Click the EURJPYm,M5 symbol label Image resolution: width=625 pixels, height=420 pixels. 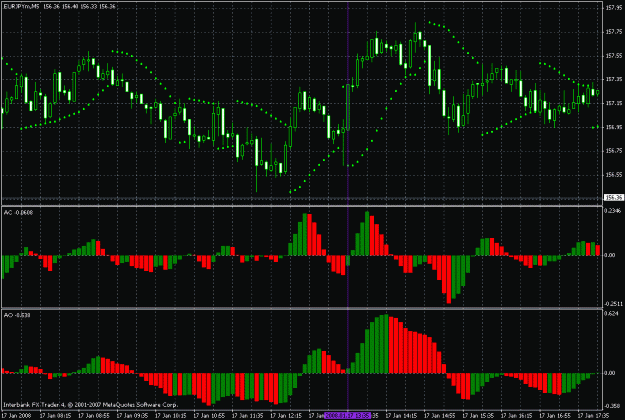(22, 6)
